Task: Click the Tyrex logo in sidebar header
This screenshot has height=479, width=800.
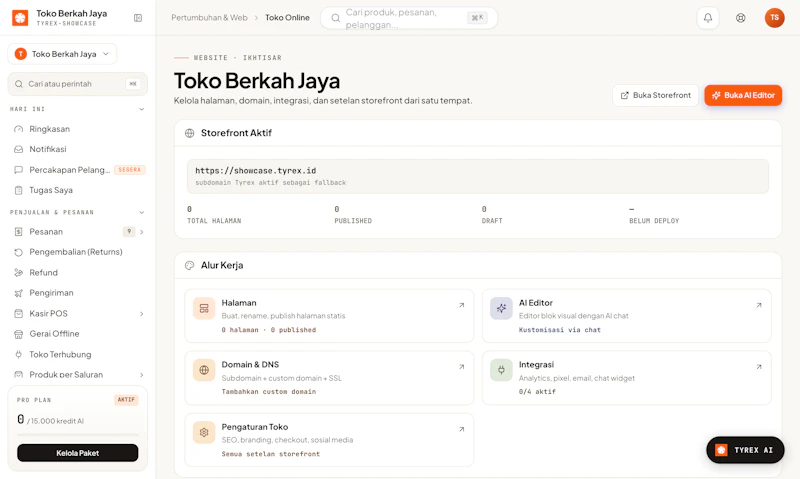Action: 20,18
